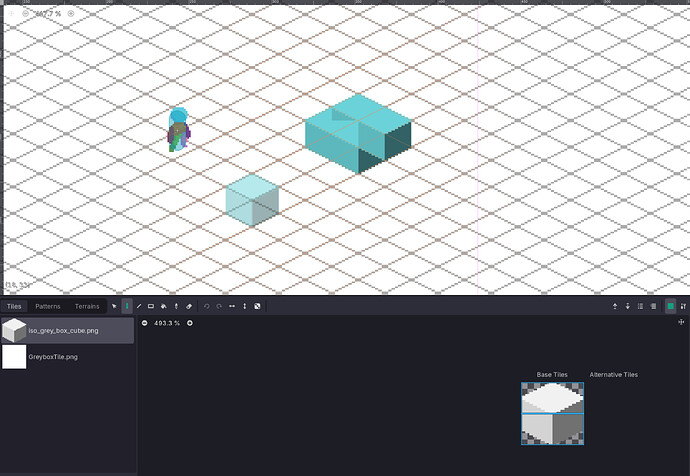Activate the tile Picker tool
The height and width of the screenshot is (476, 690).
[176, 306]
